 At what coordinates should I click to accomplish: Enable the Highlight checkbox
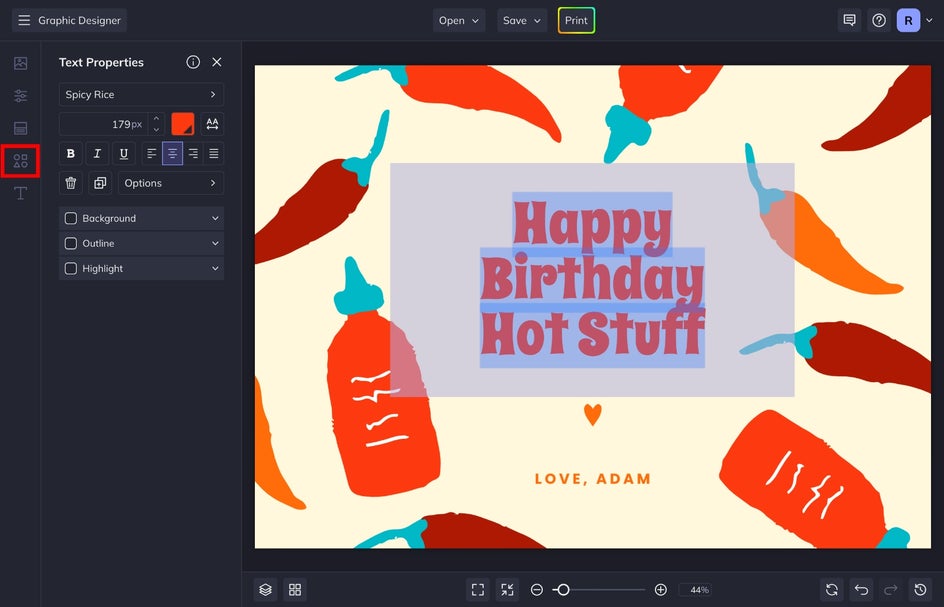[x=71, y=269]
